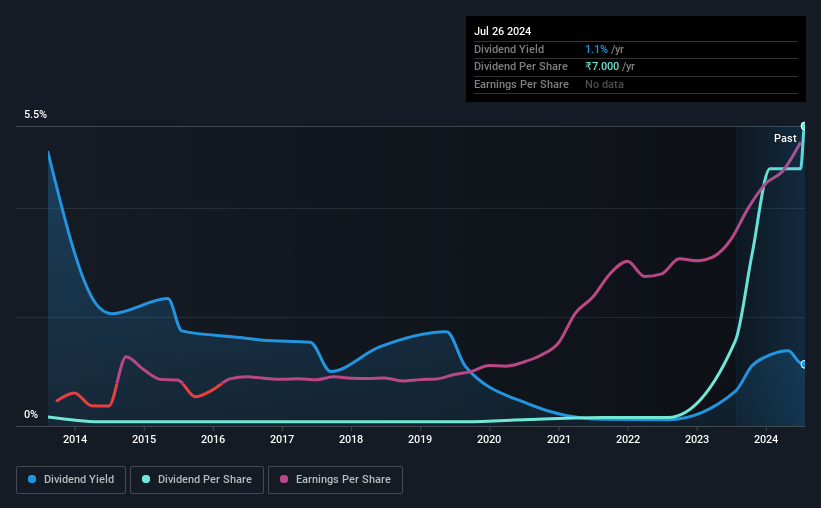821x508 pixels.
Task: Toggle the Dividend Per Share legend button
Action: [x=197, y=480]
